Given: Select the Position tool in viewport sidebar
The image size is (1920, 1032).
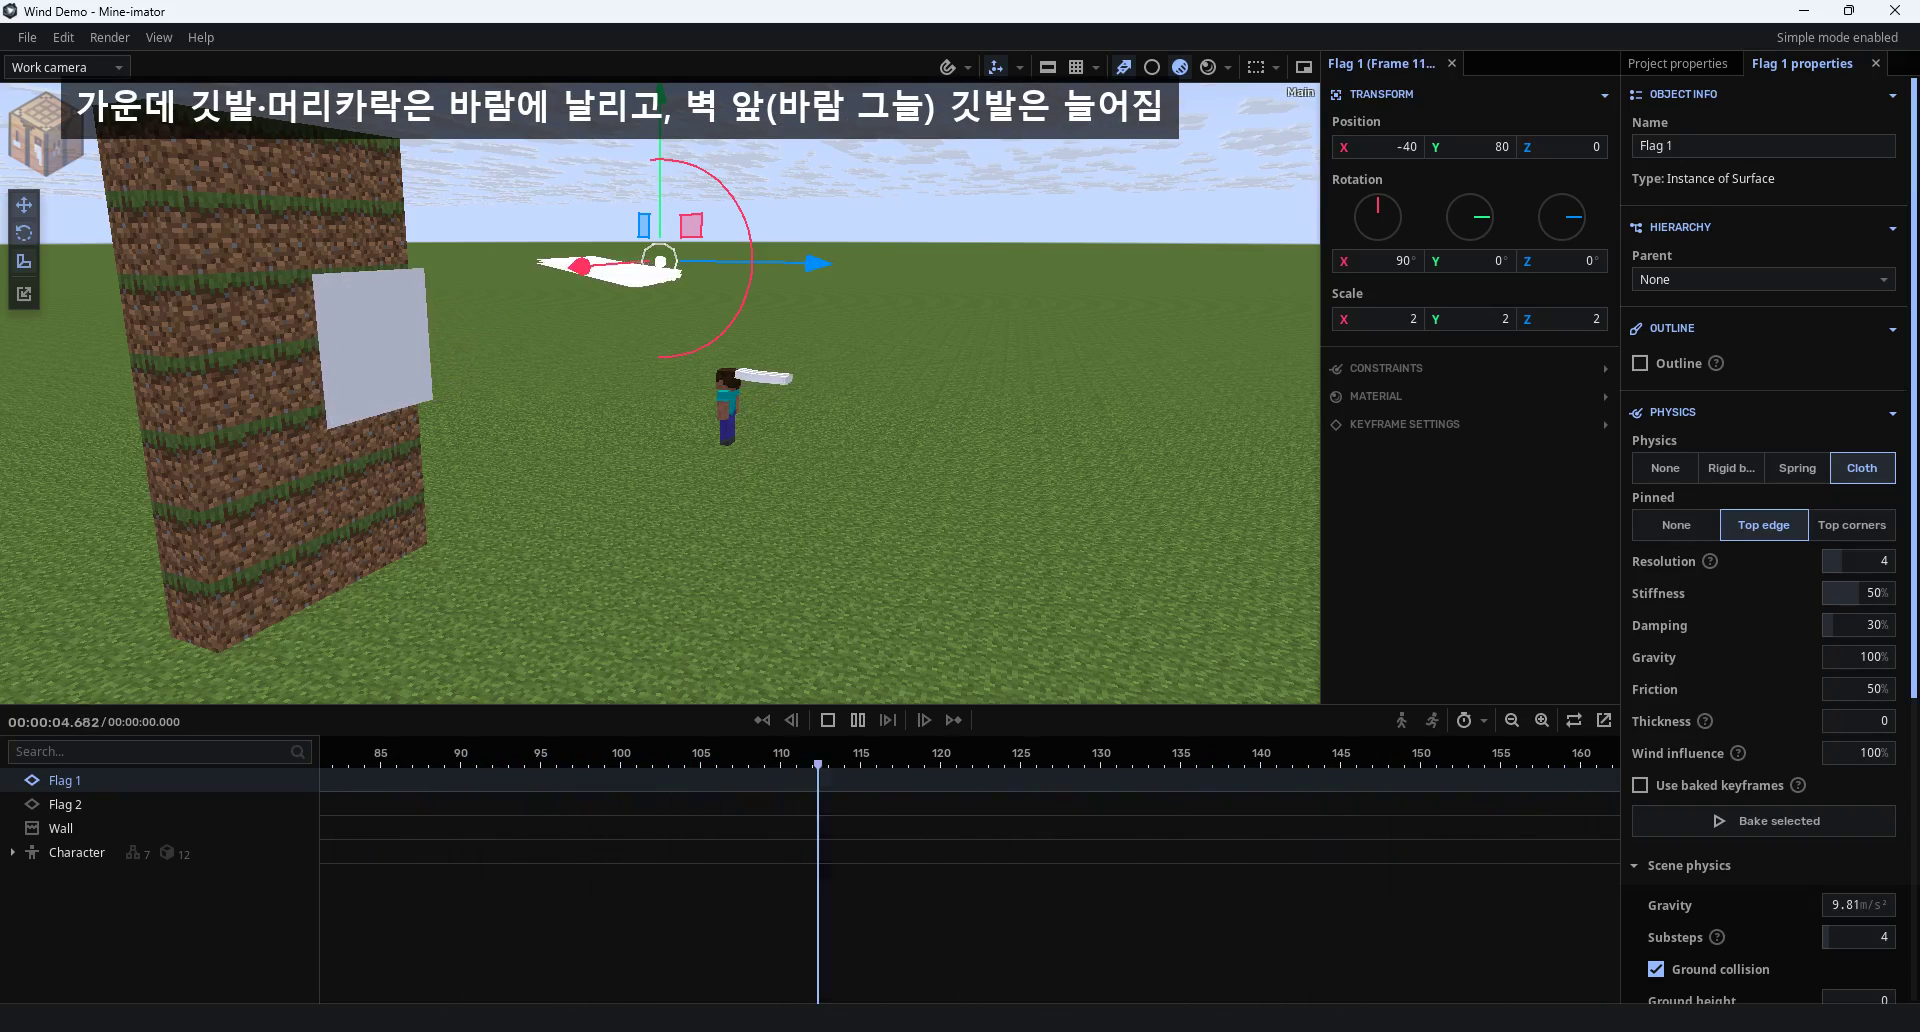Looking at the screenshot, I should (24, 205).
